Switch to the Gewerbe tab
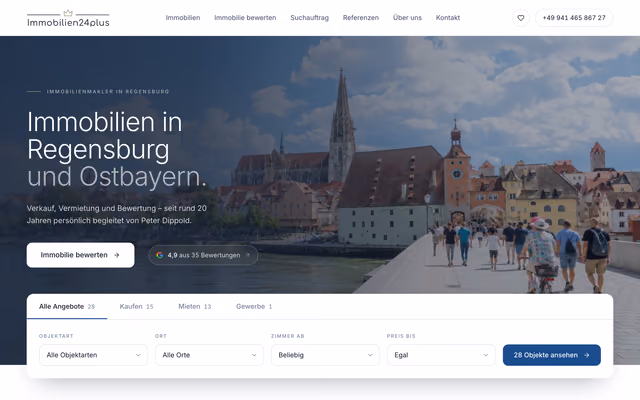640x400 pixels. 254,307
